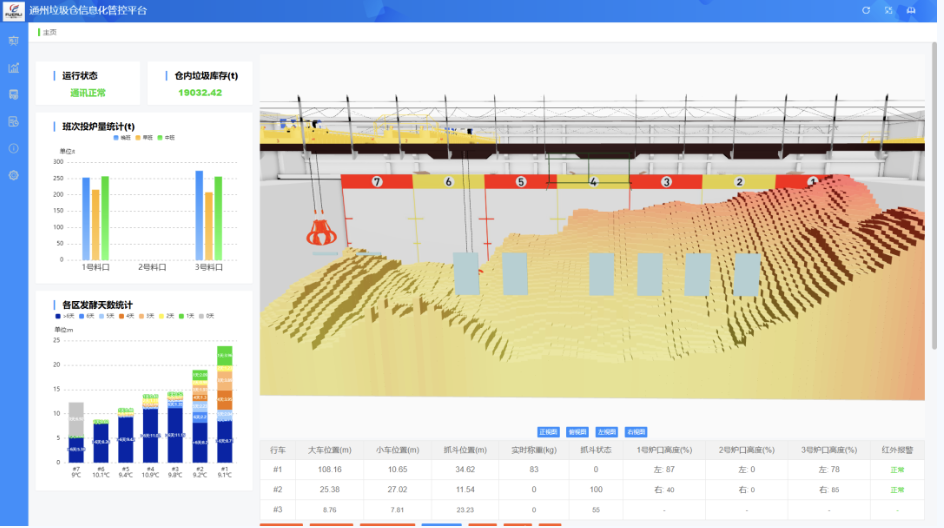Image resolution: width=944 pixels, height=528 pixels.
Task: Open the first sidebar monitor icon
Action: (x=14, y=41)
